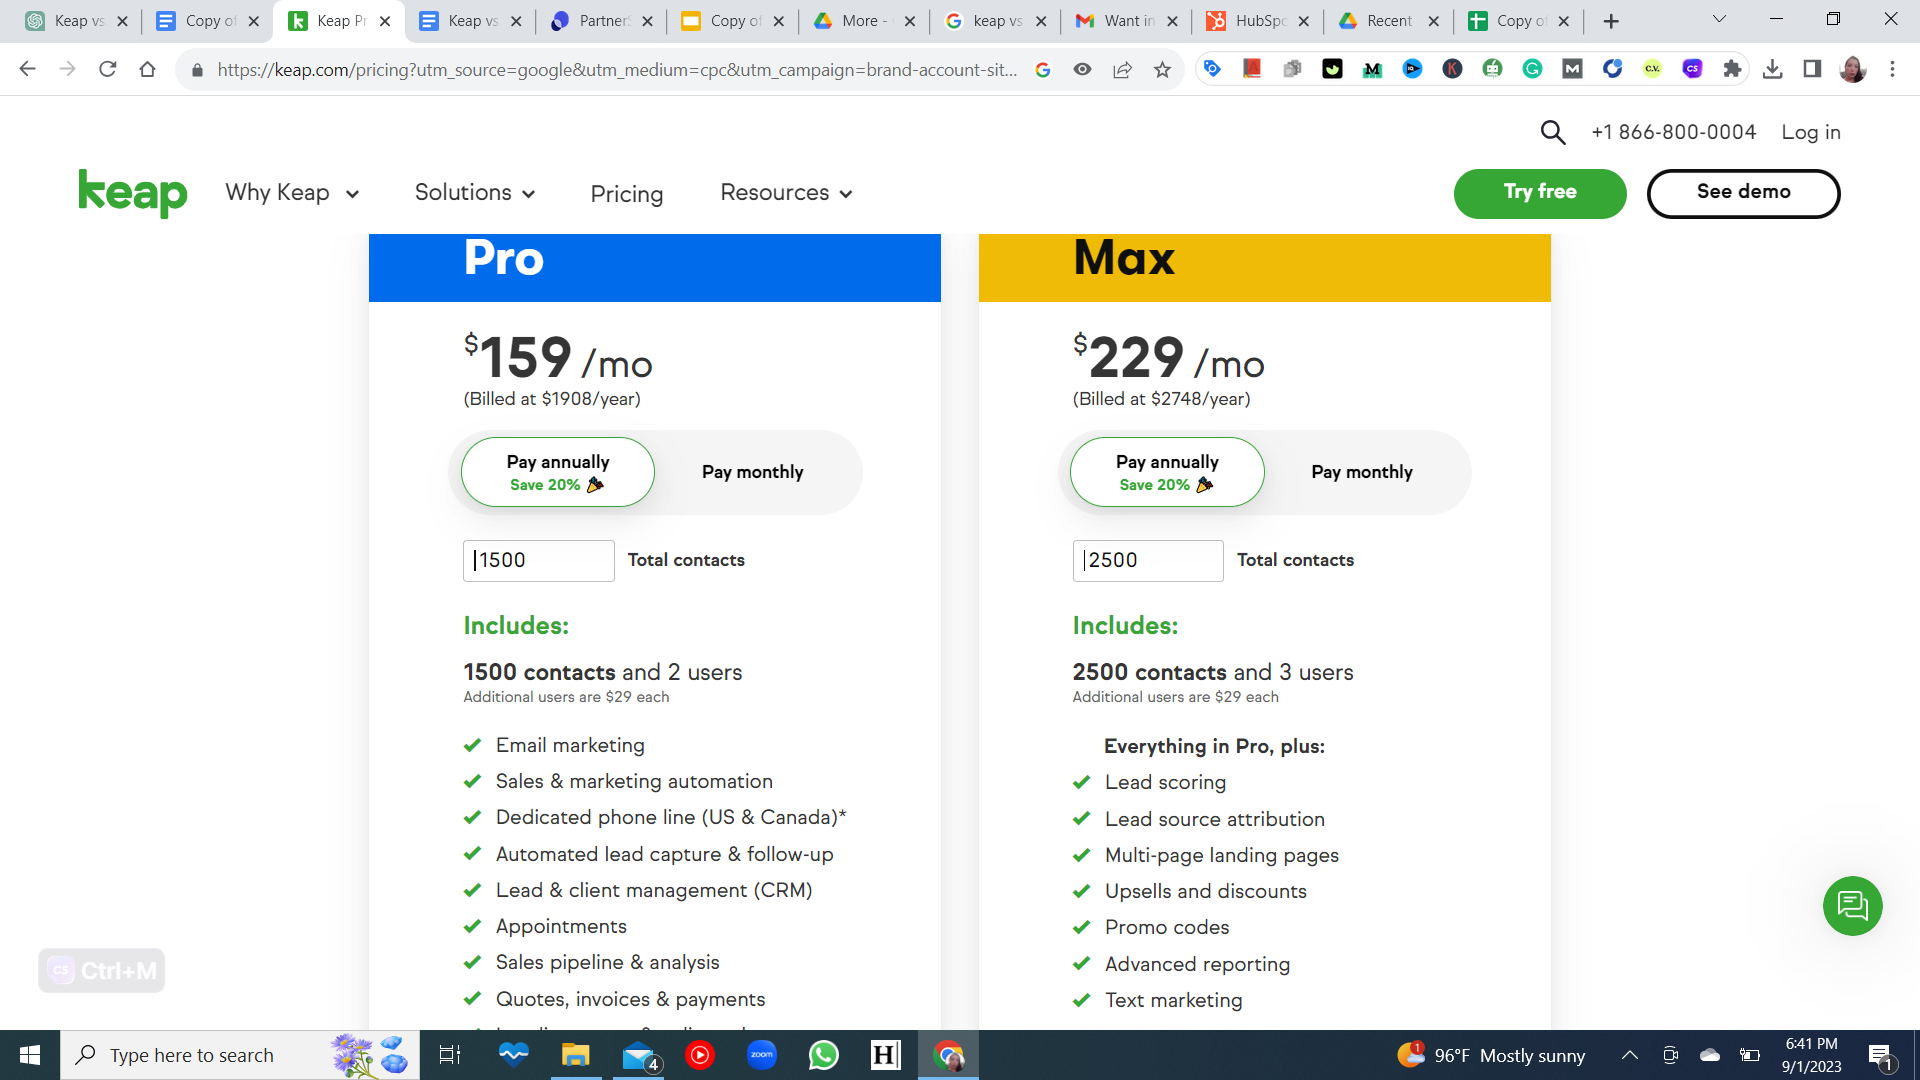
Task: Open the notification center icon
Action: [1880, 1055]
